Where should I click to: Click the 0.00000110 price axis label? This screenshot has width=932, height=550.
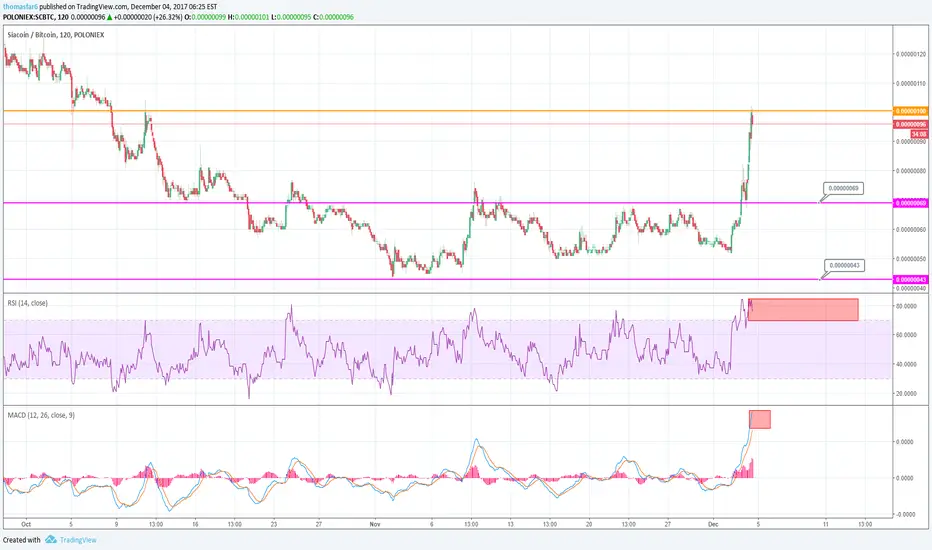911,84
